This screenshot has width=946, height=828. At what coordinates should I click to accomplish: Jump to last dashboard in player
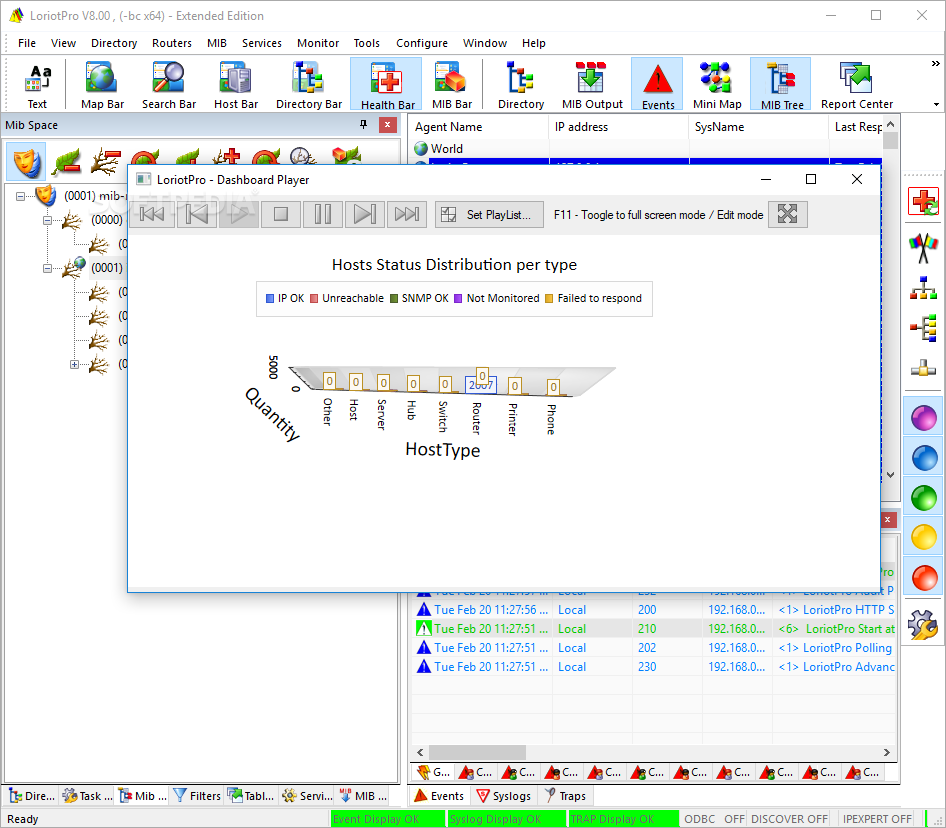tap(407, 214)
